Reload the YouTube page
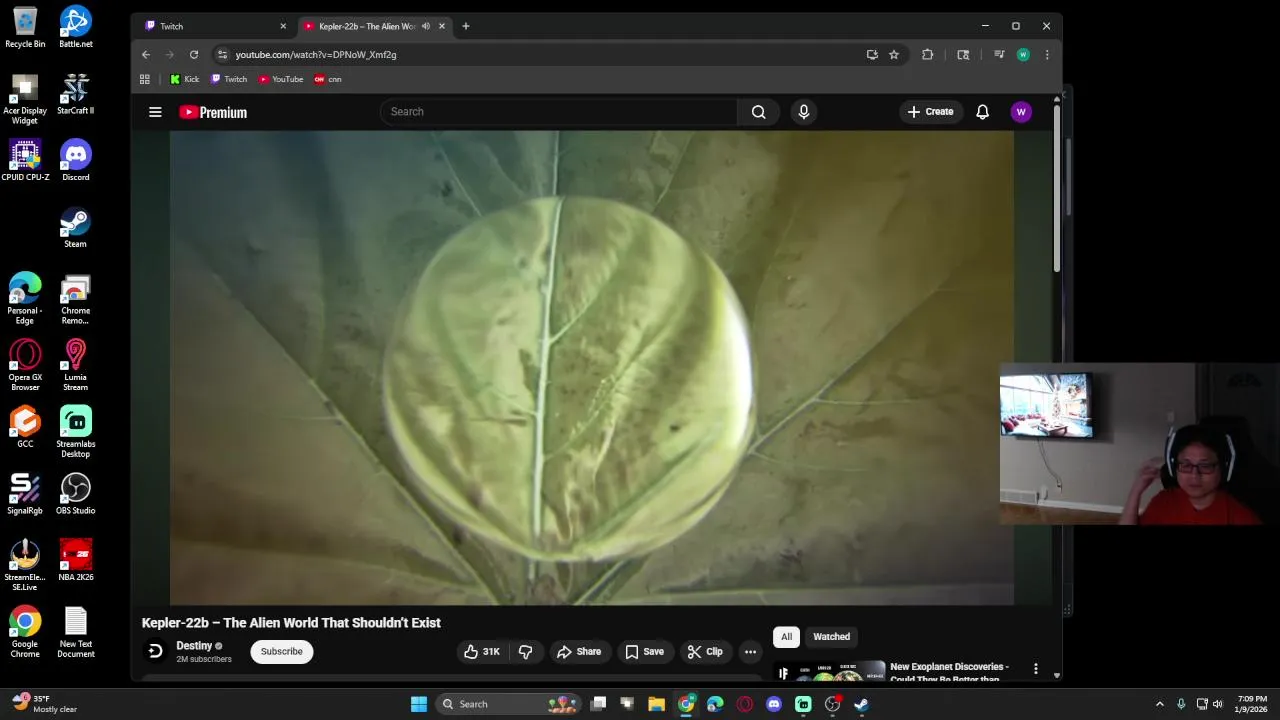The image size is (1280, 720). [x=194, y=55]
